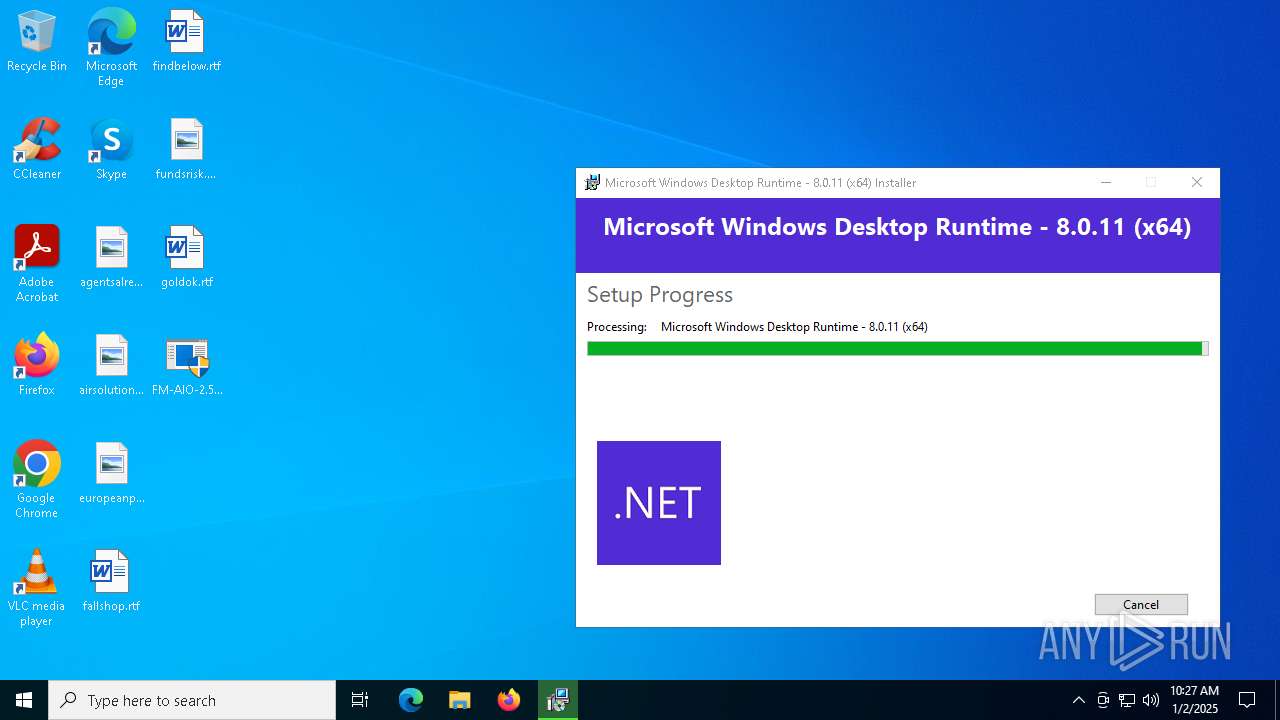Minimize the installer window
The height and width of the screenshot is (720, 1280).
[x=1106, y=183]
